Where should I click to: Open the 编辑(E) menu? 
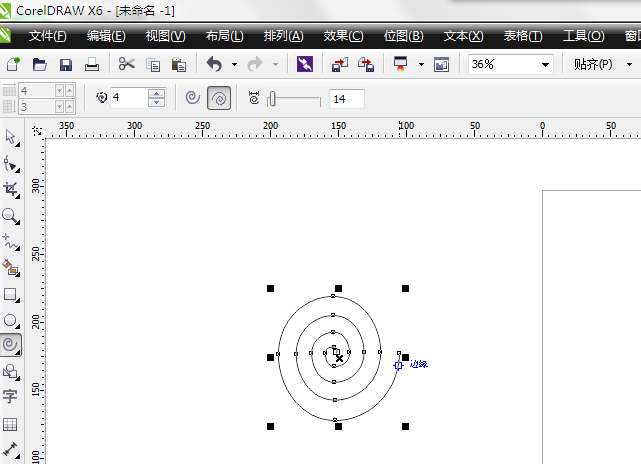pyautogui.click(x=106, y=36)
